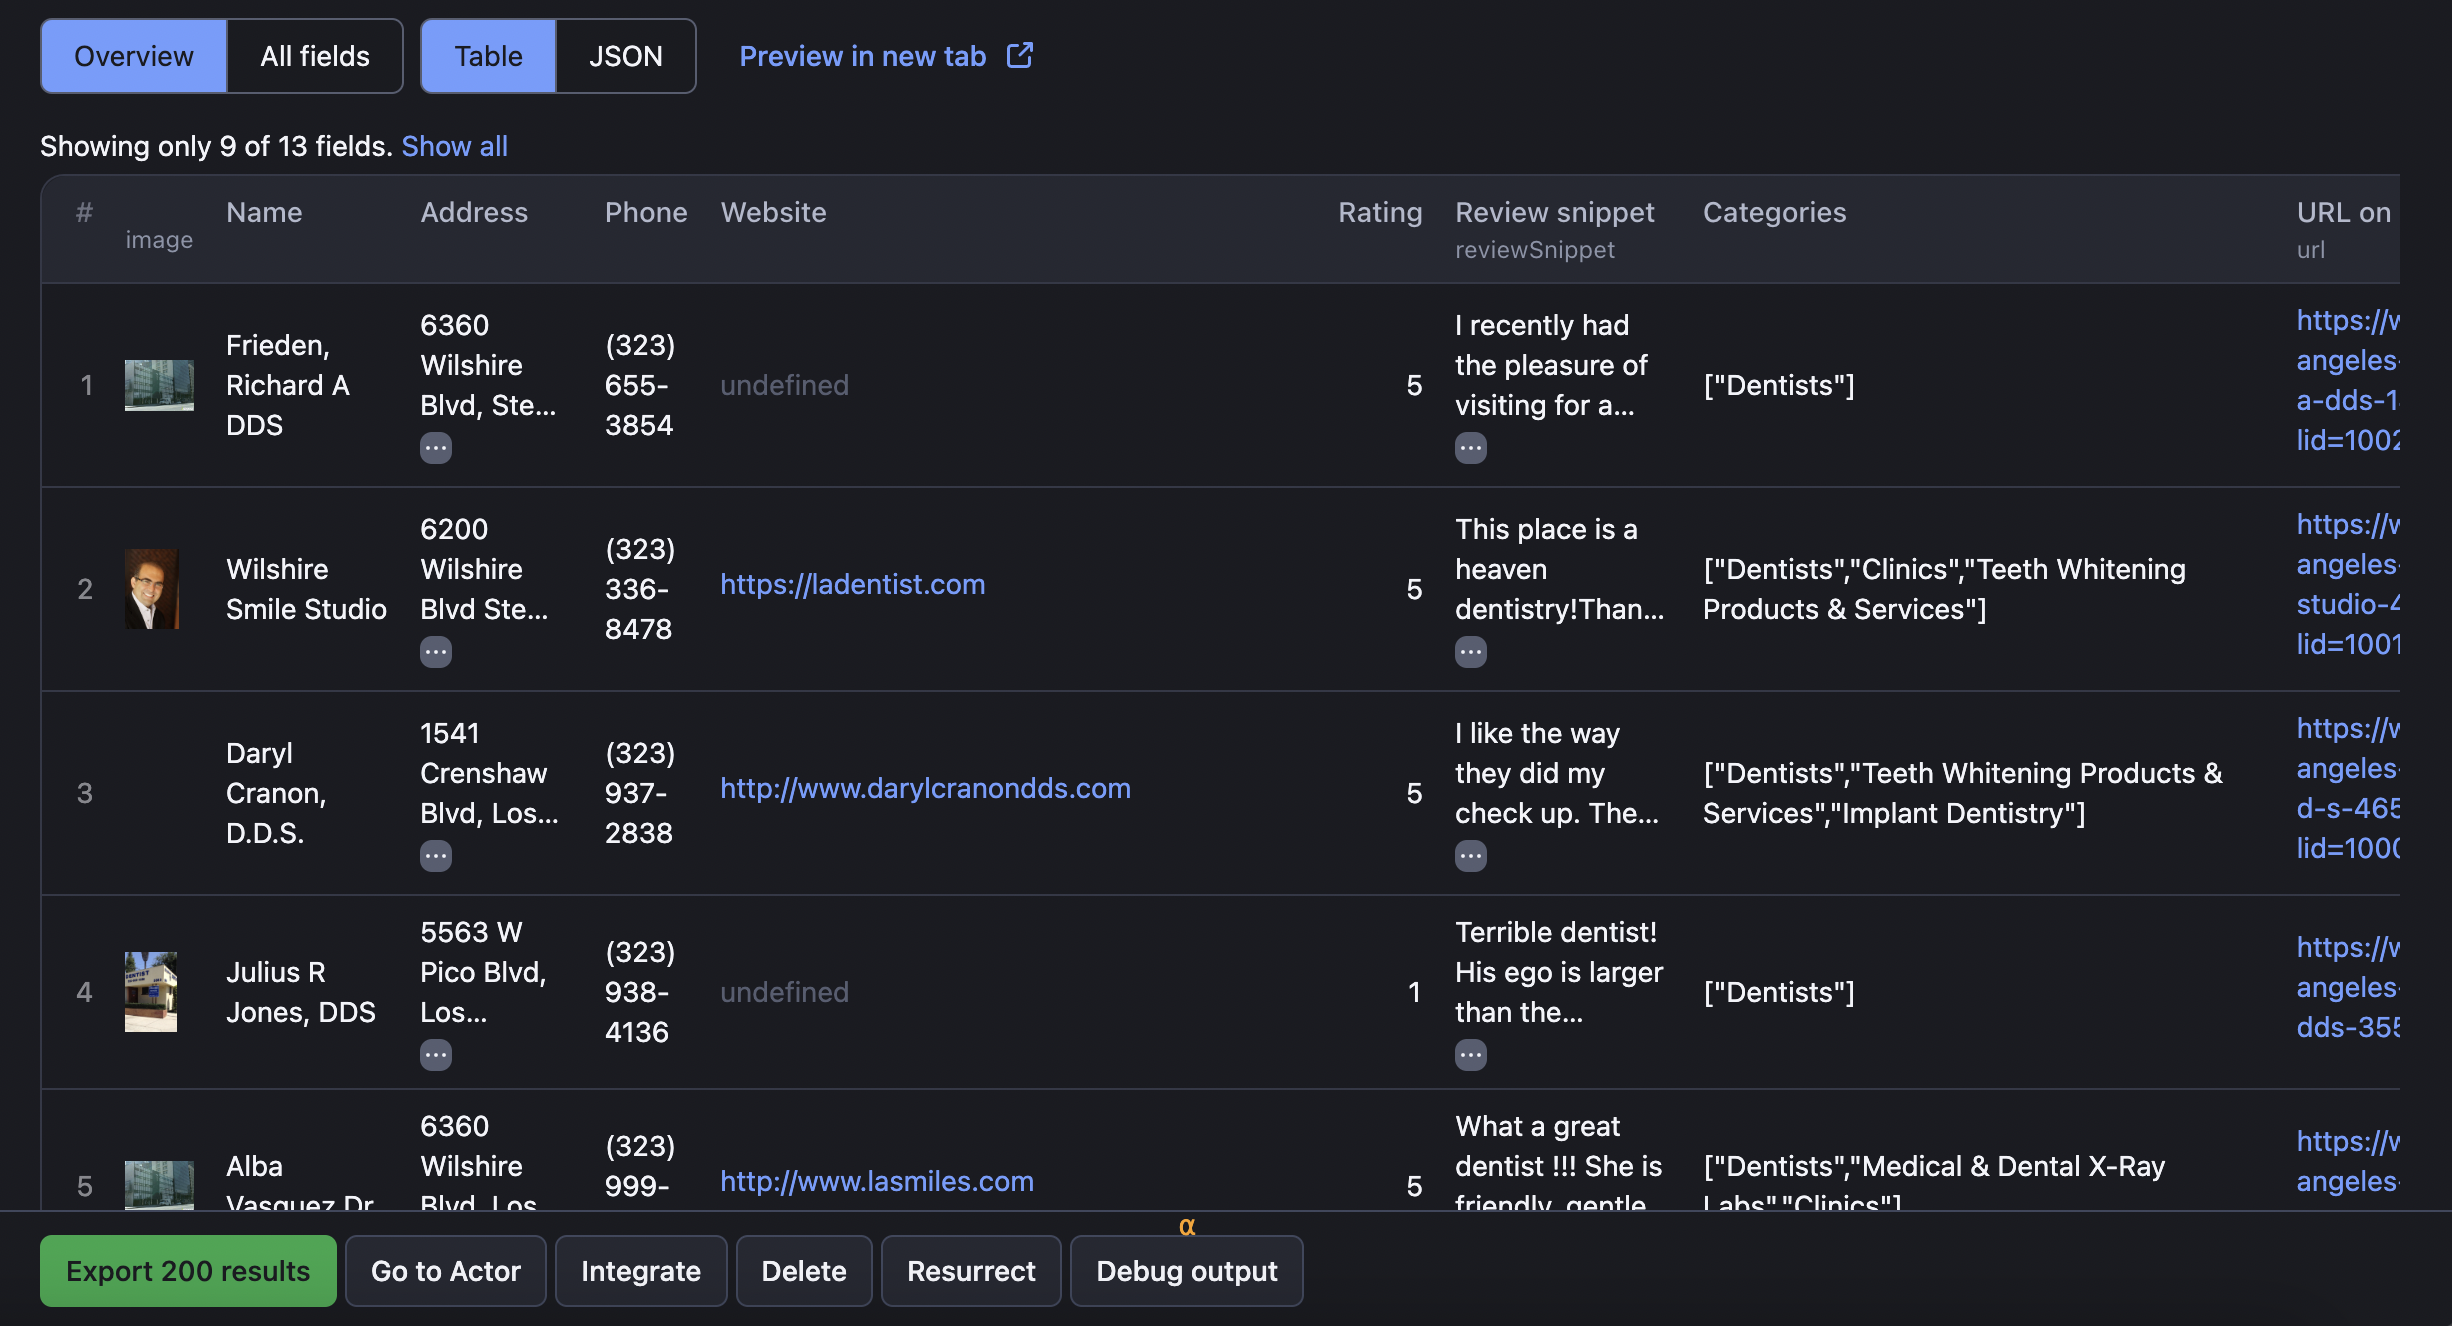This screenshot has height=1326, width=2452.
Task: Click Export 200 results button
Action: click(x=188, y=1271)
